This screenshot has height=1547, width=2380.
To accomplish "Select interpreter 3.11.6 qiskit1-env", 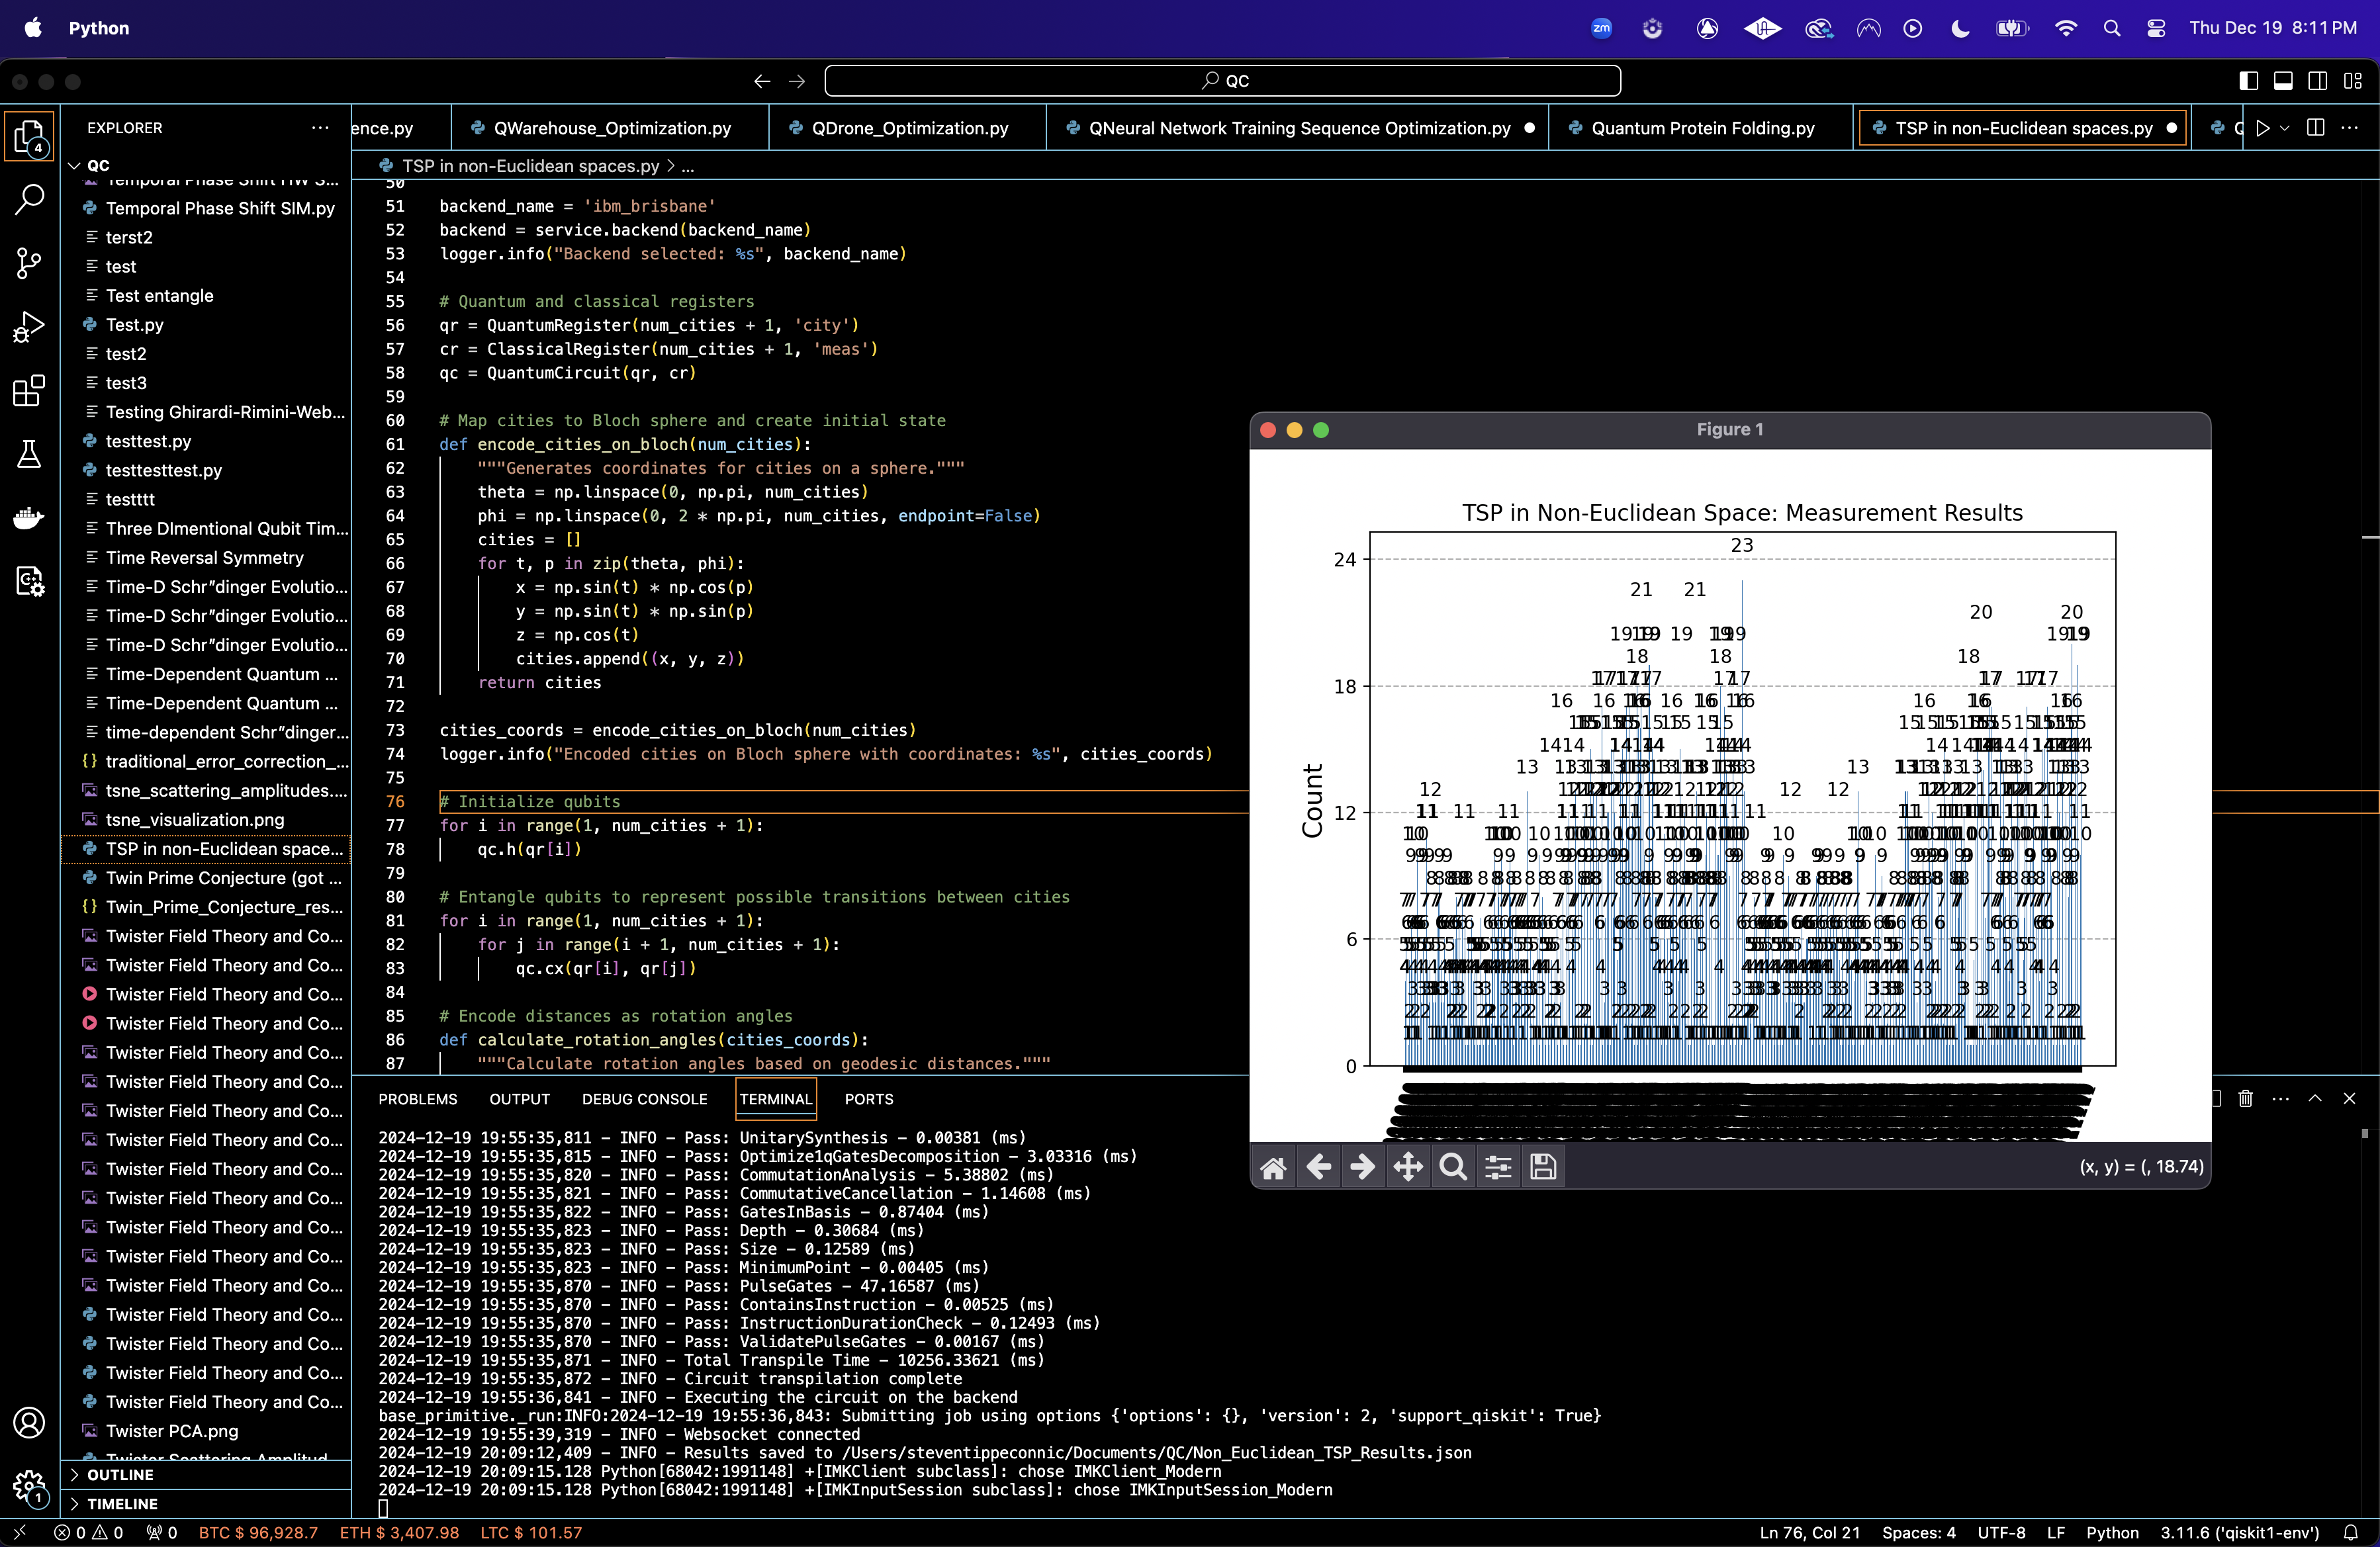I will point(2239,1532).
